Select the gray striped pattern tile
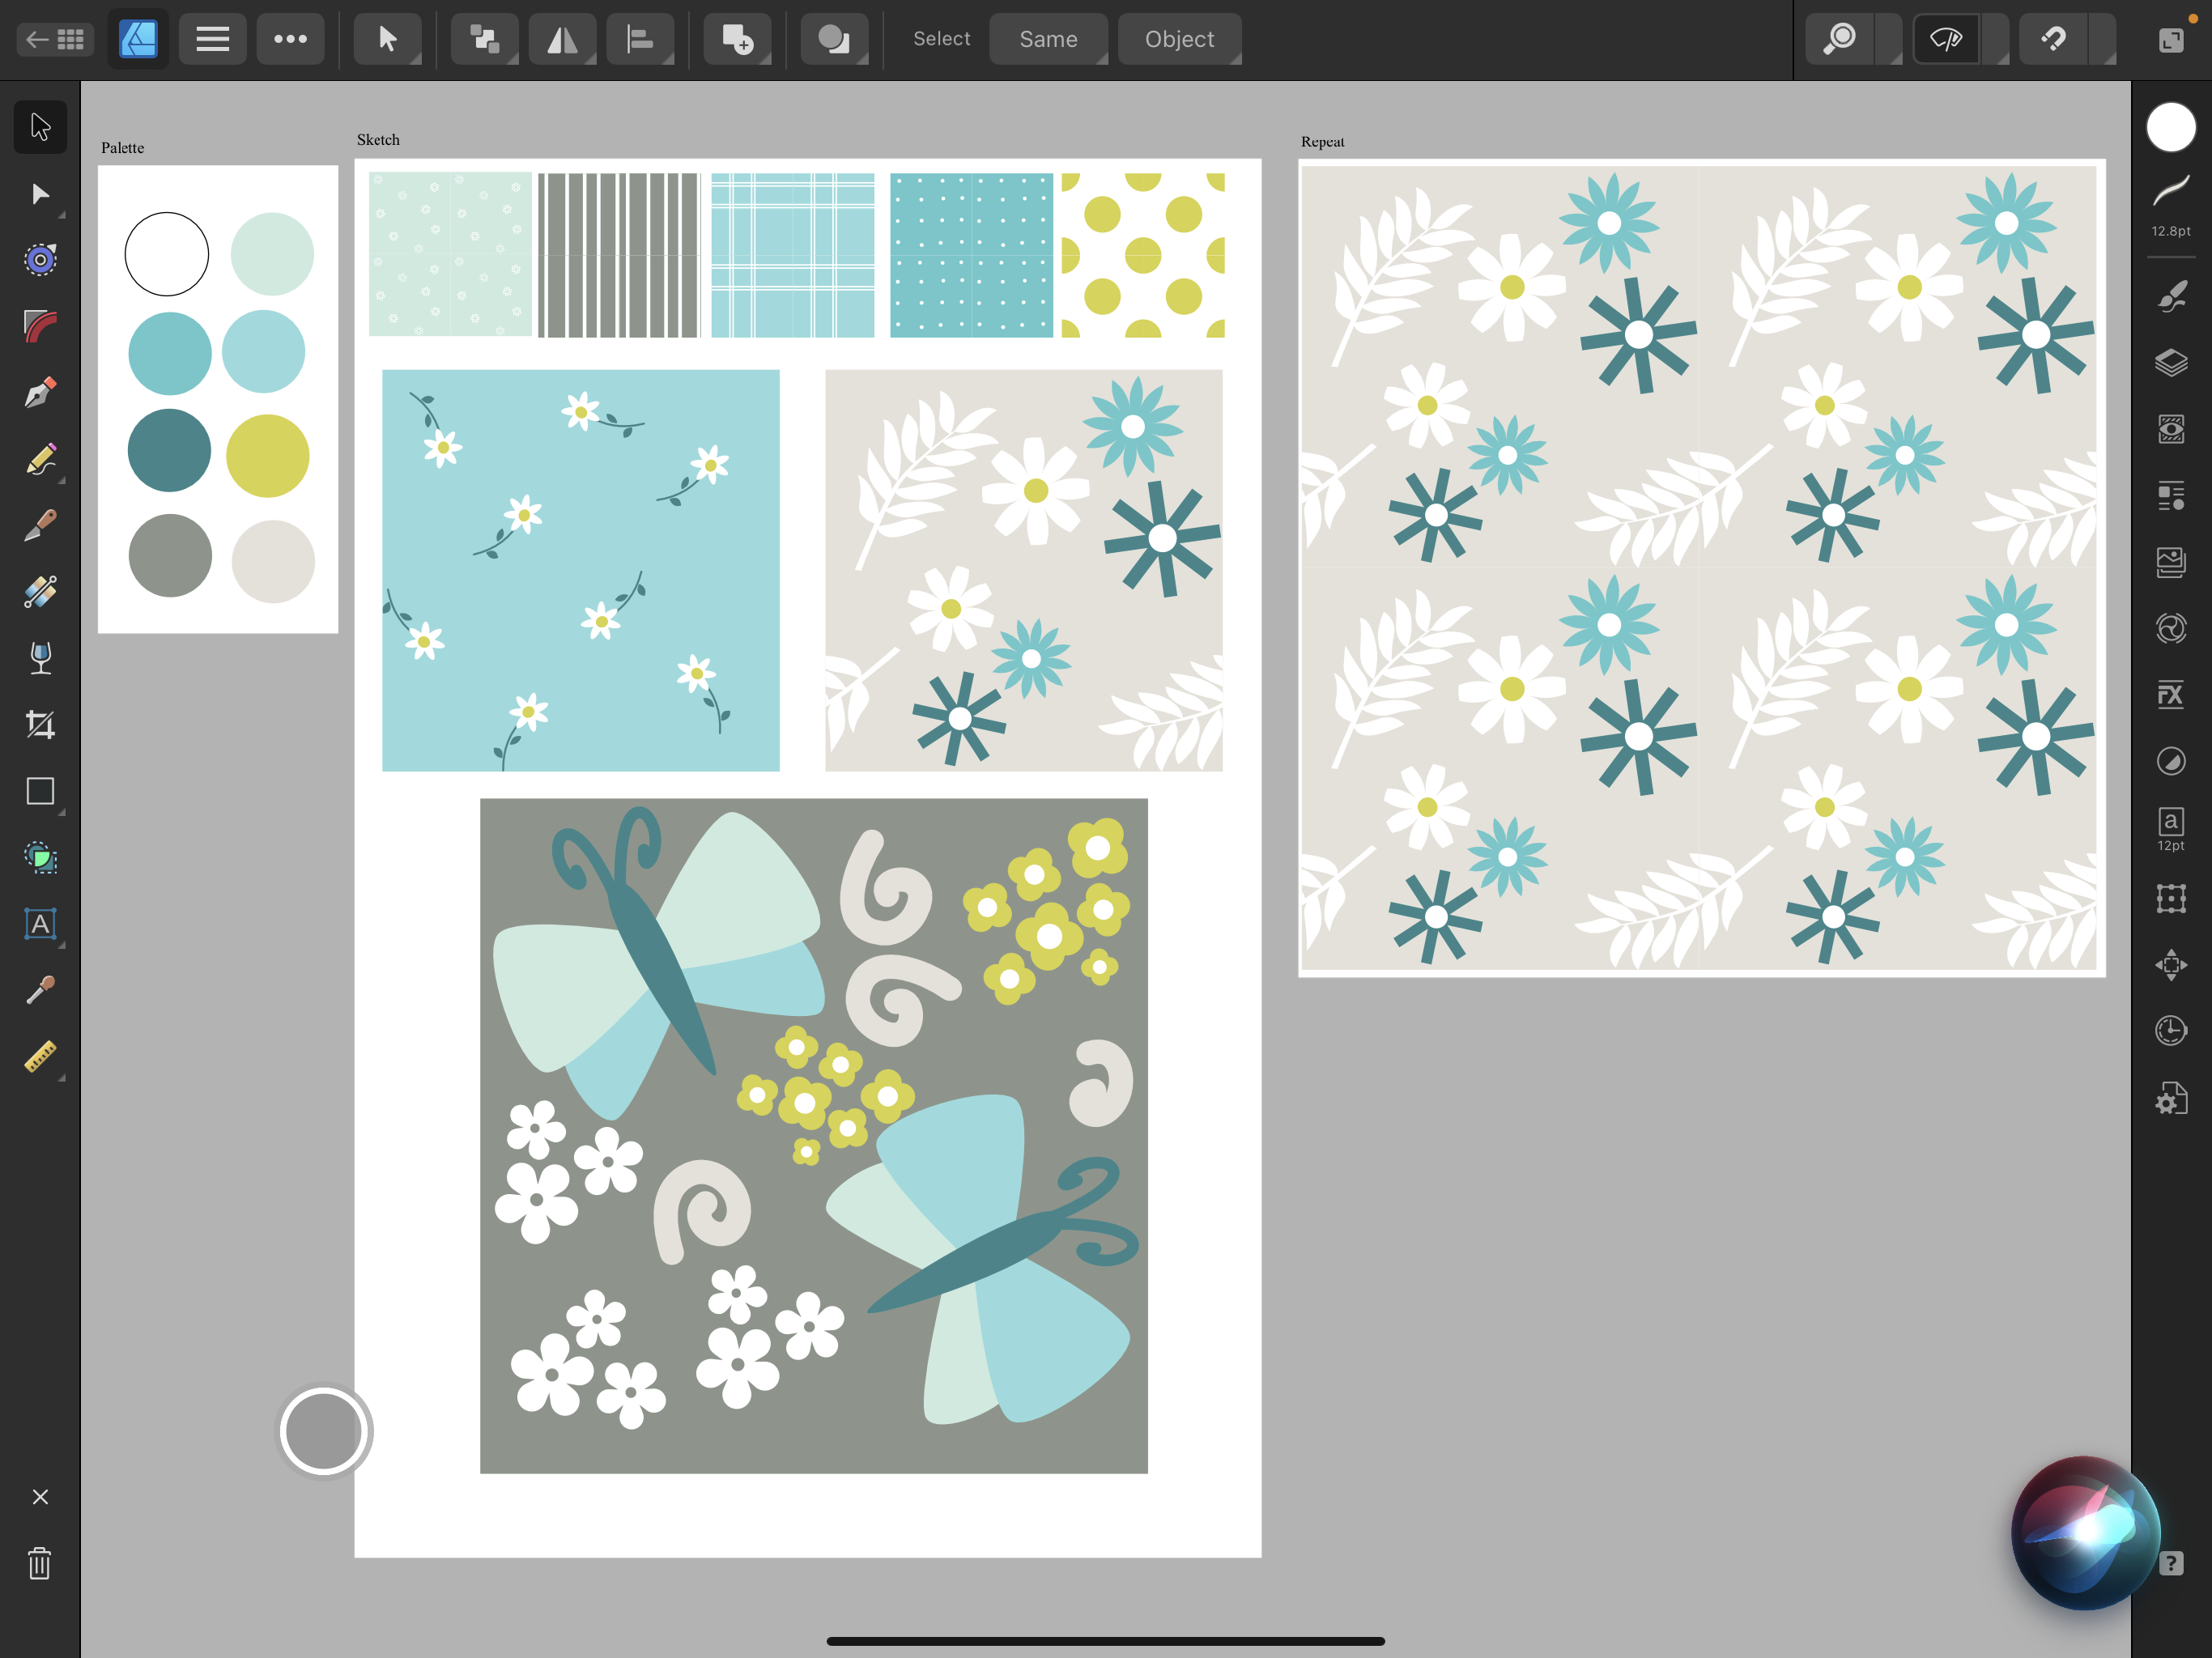Image resolution: width=2212 pixels, height=1658 pixels. click(x=620, y=255)
